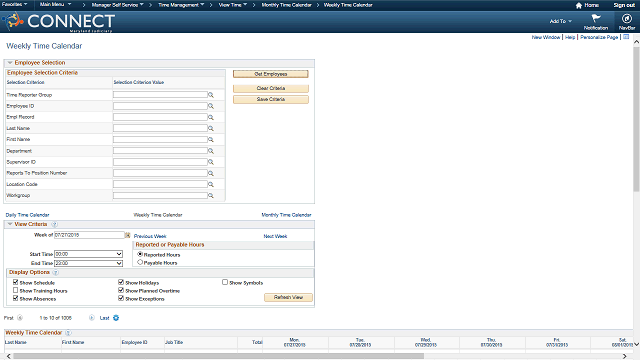The height and width of the screenshot is (360, 640).
Task: Open End Time dropdown
Action: click(x=89, y=263)
